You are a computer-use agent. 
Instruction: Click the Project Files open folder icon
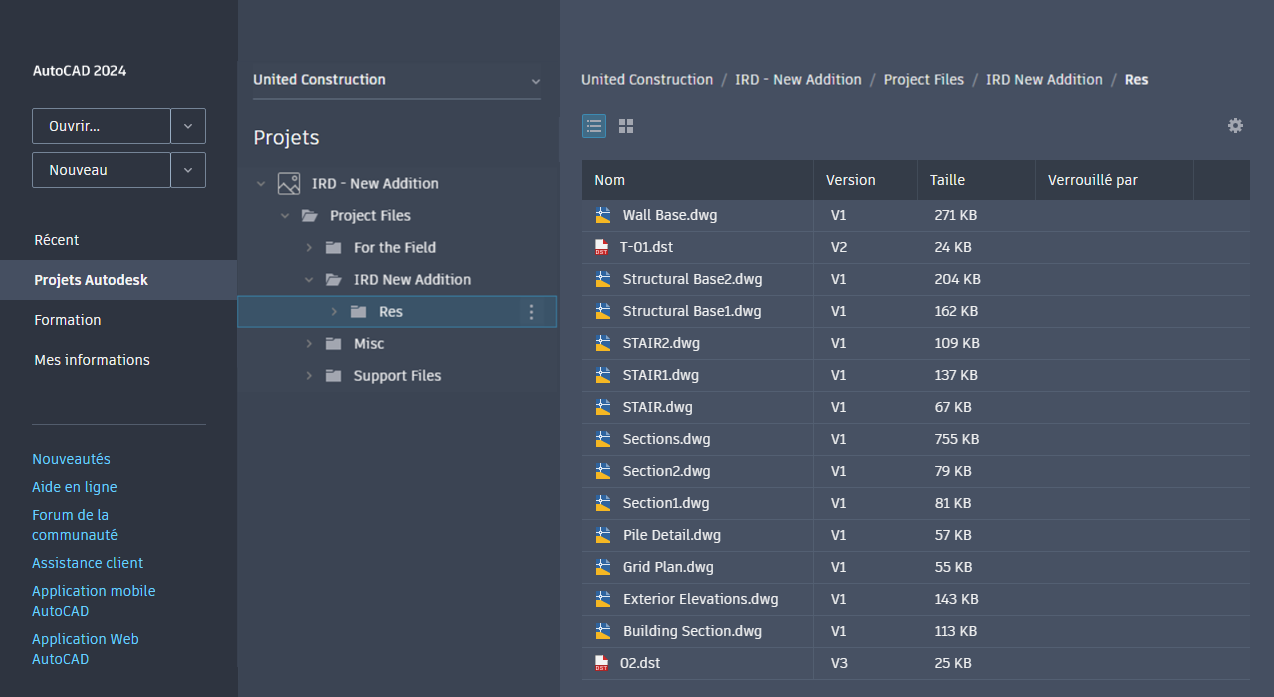(310, 215)
